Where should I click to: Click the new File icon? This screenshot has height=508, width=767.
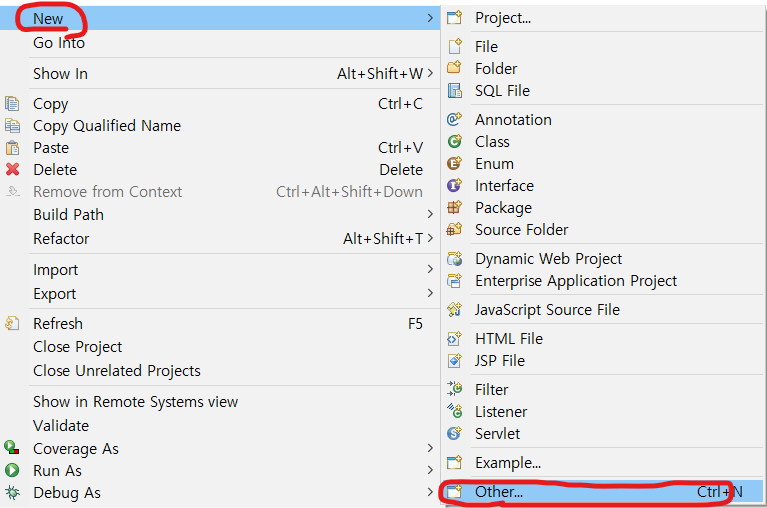click(x=455, y=46)
